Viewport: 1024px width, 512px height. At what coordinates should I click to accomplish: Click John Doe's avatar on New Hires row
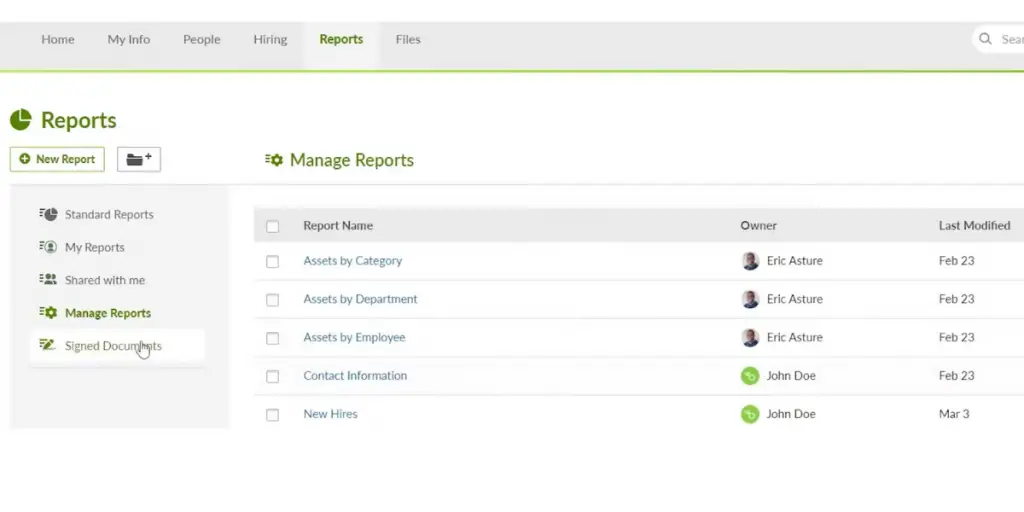750,414
